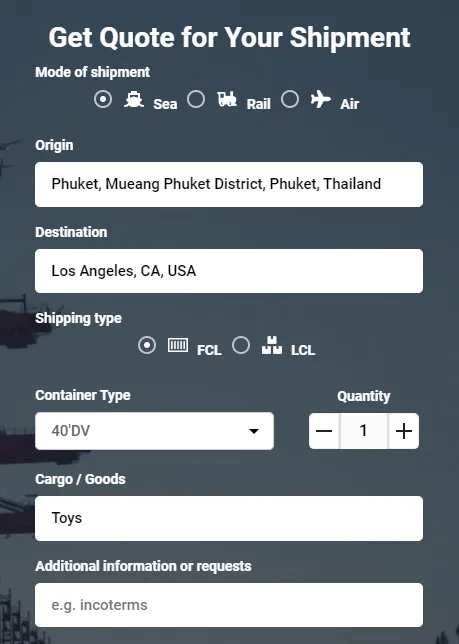The width and height of the screenshot is (459, 644).
Task: Click the airplane icon for Air
Action: pyautogui.click(x=321, y=99)
